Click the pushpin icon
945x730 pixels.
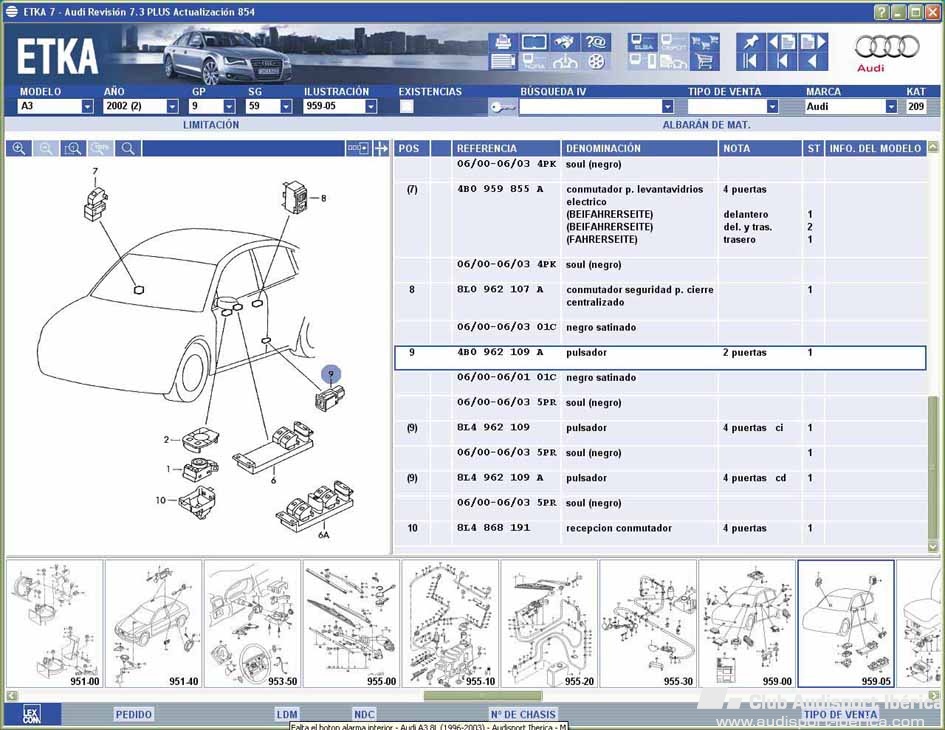[x=751, y=42]
